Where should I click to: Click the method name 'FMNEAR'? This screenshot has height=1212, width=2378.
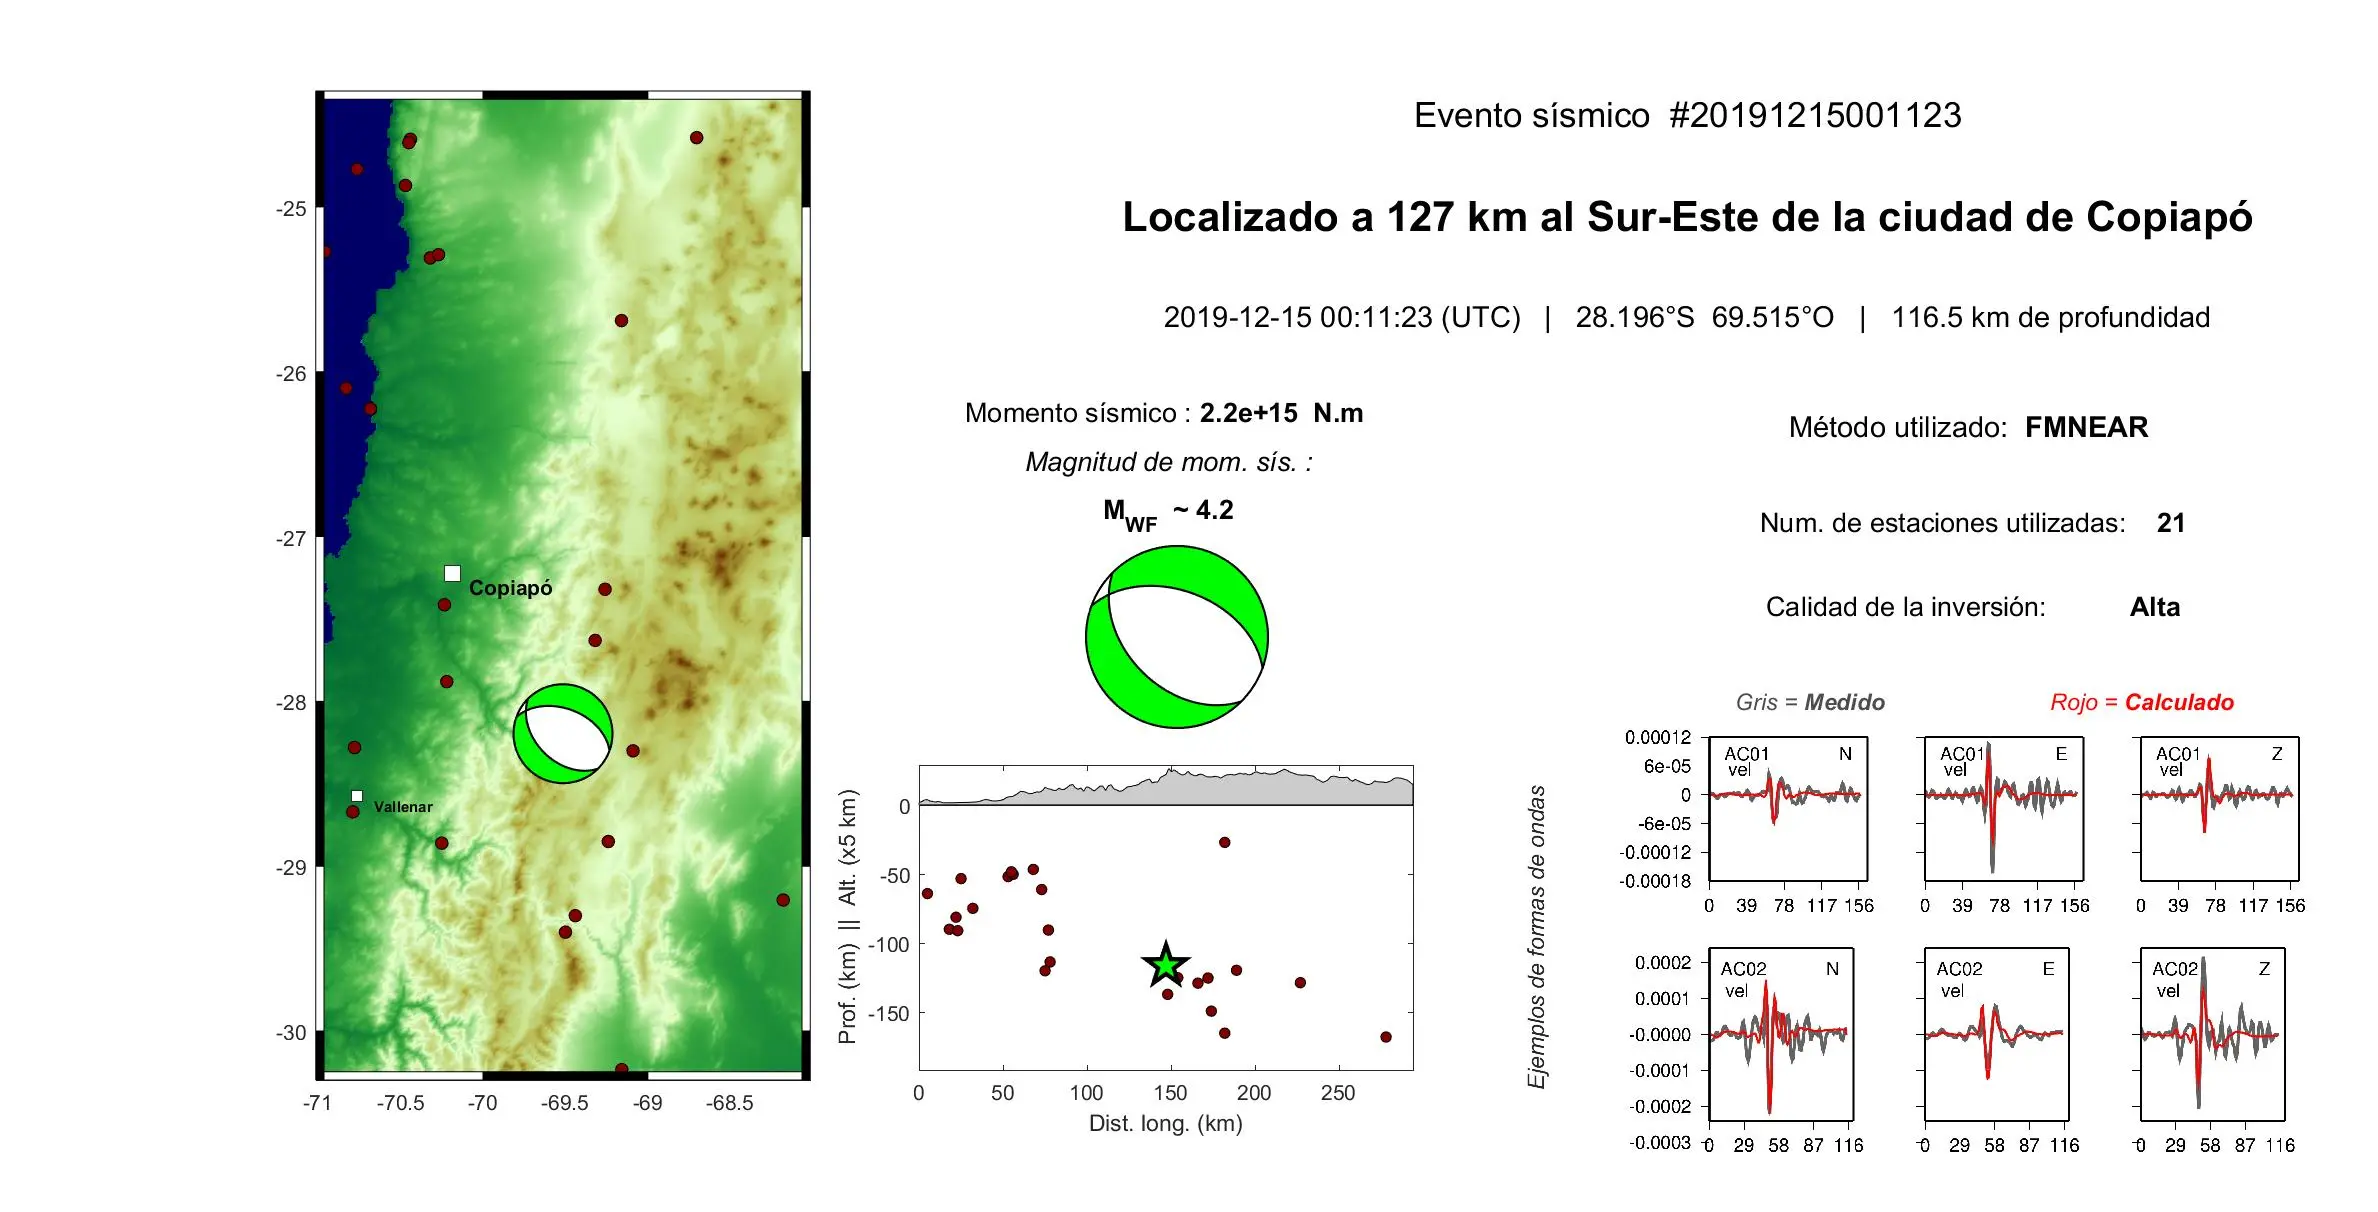(2086, 427)
